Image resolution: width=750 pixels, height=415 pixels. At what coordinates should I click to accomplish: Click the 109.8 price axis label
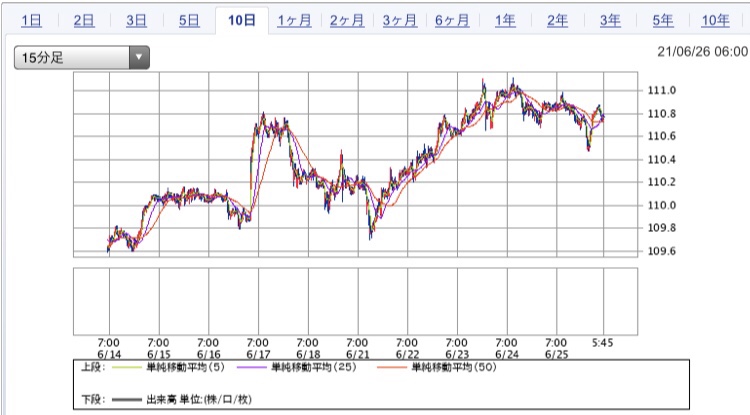(x=662, y=228)
